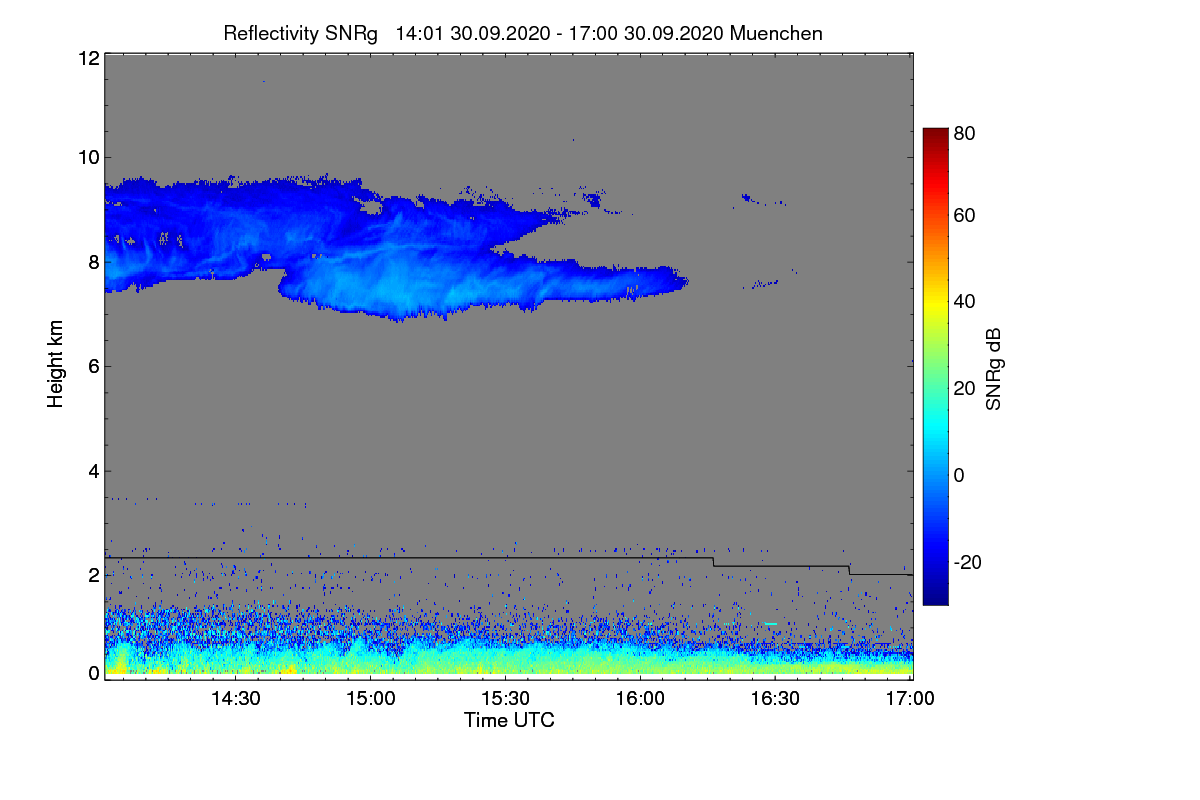Click the height tick label '8'

coord(93,262)
